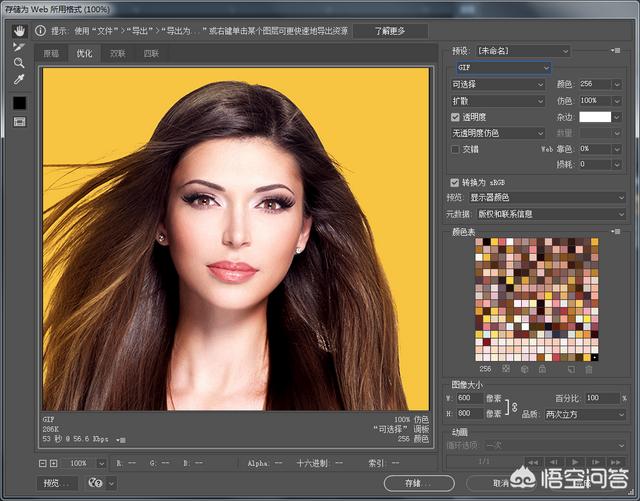The height and width of the screenshot is (501, 640).
Task: Open the preset panel options menu
Action: click(613, 50)
